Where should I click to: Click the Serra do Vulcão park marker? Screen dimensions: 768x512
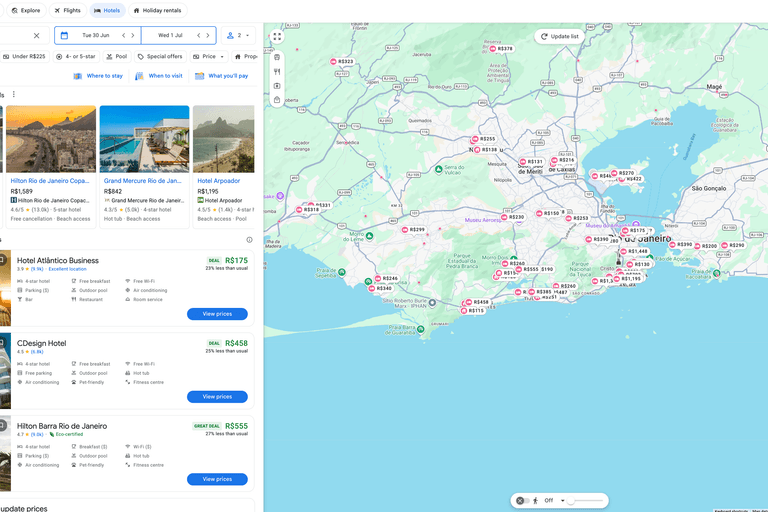pyautogui.click(x=439, y=170)
